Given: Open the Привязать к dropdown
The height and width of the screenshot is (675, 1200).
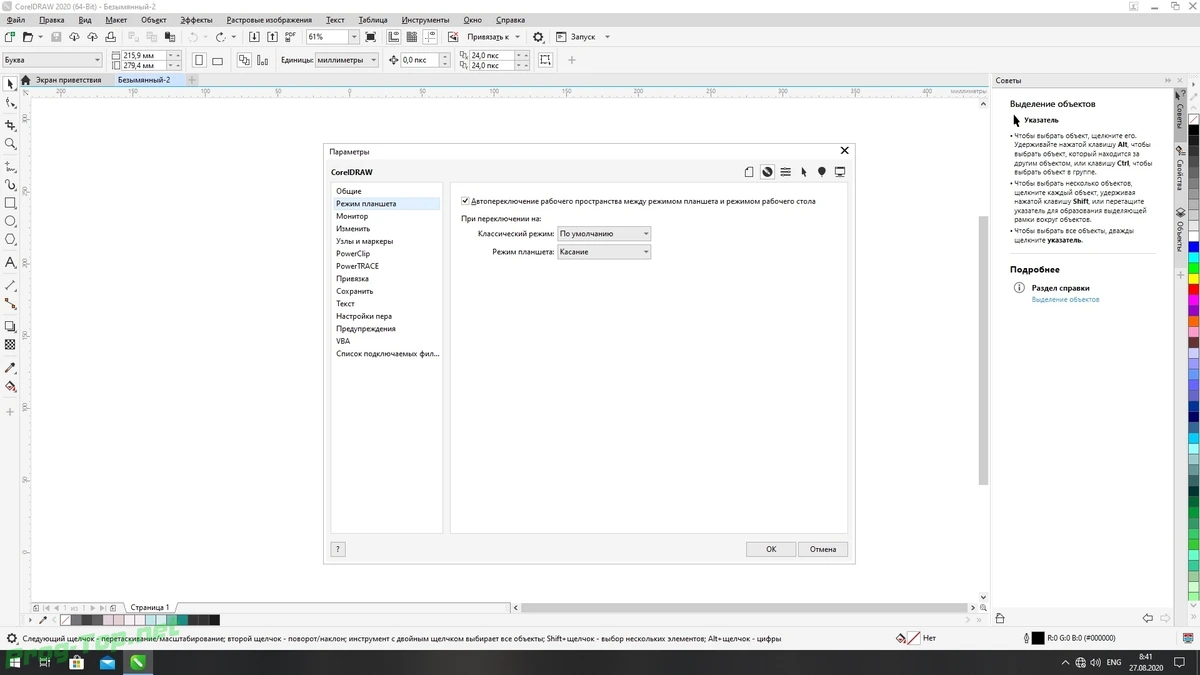Looking at the screenshot, I should click(x=494, y=37).
